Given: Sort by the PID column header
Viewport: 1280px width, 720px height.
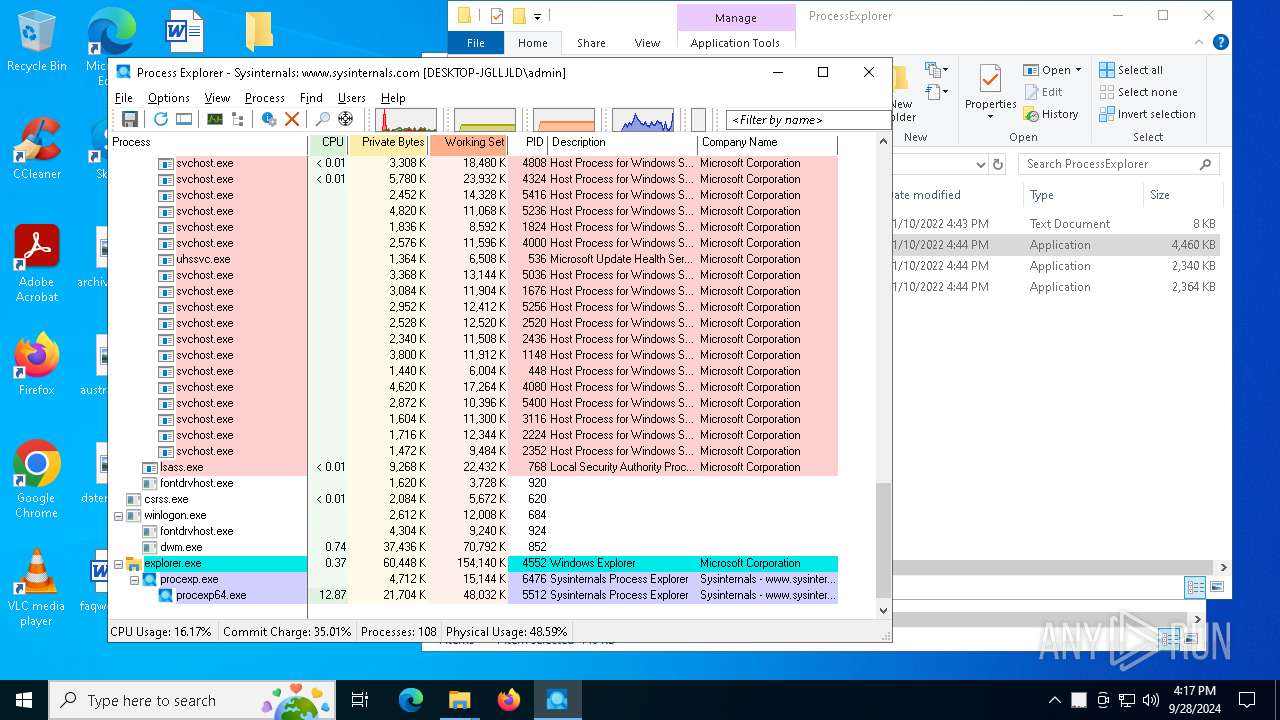Looking at the screenshot, I should (528, 143).
